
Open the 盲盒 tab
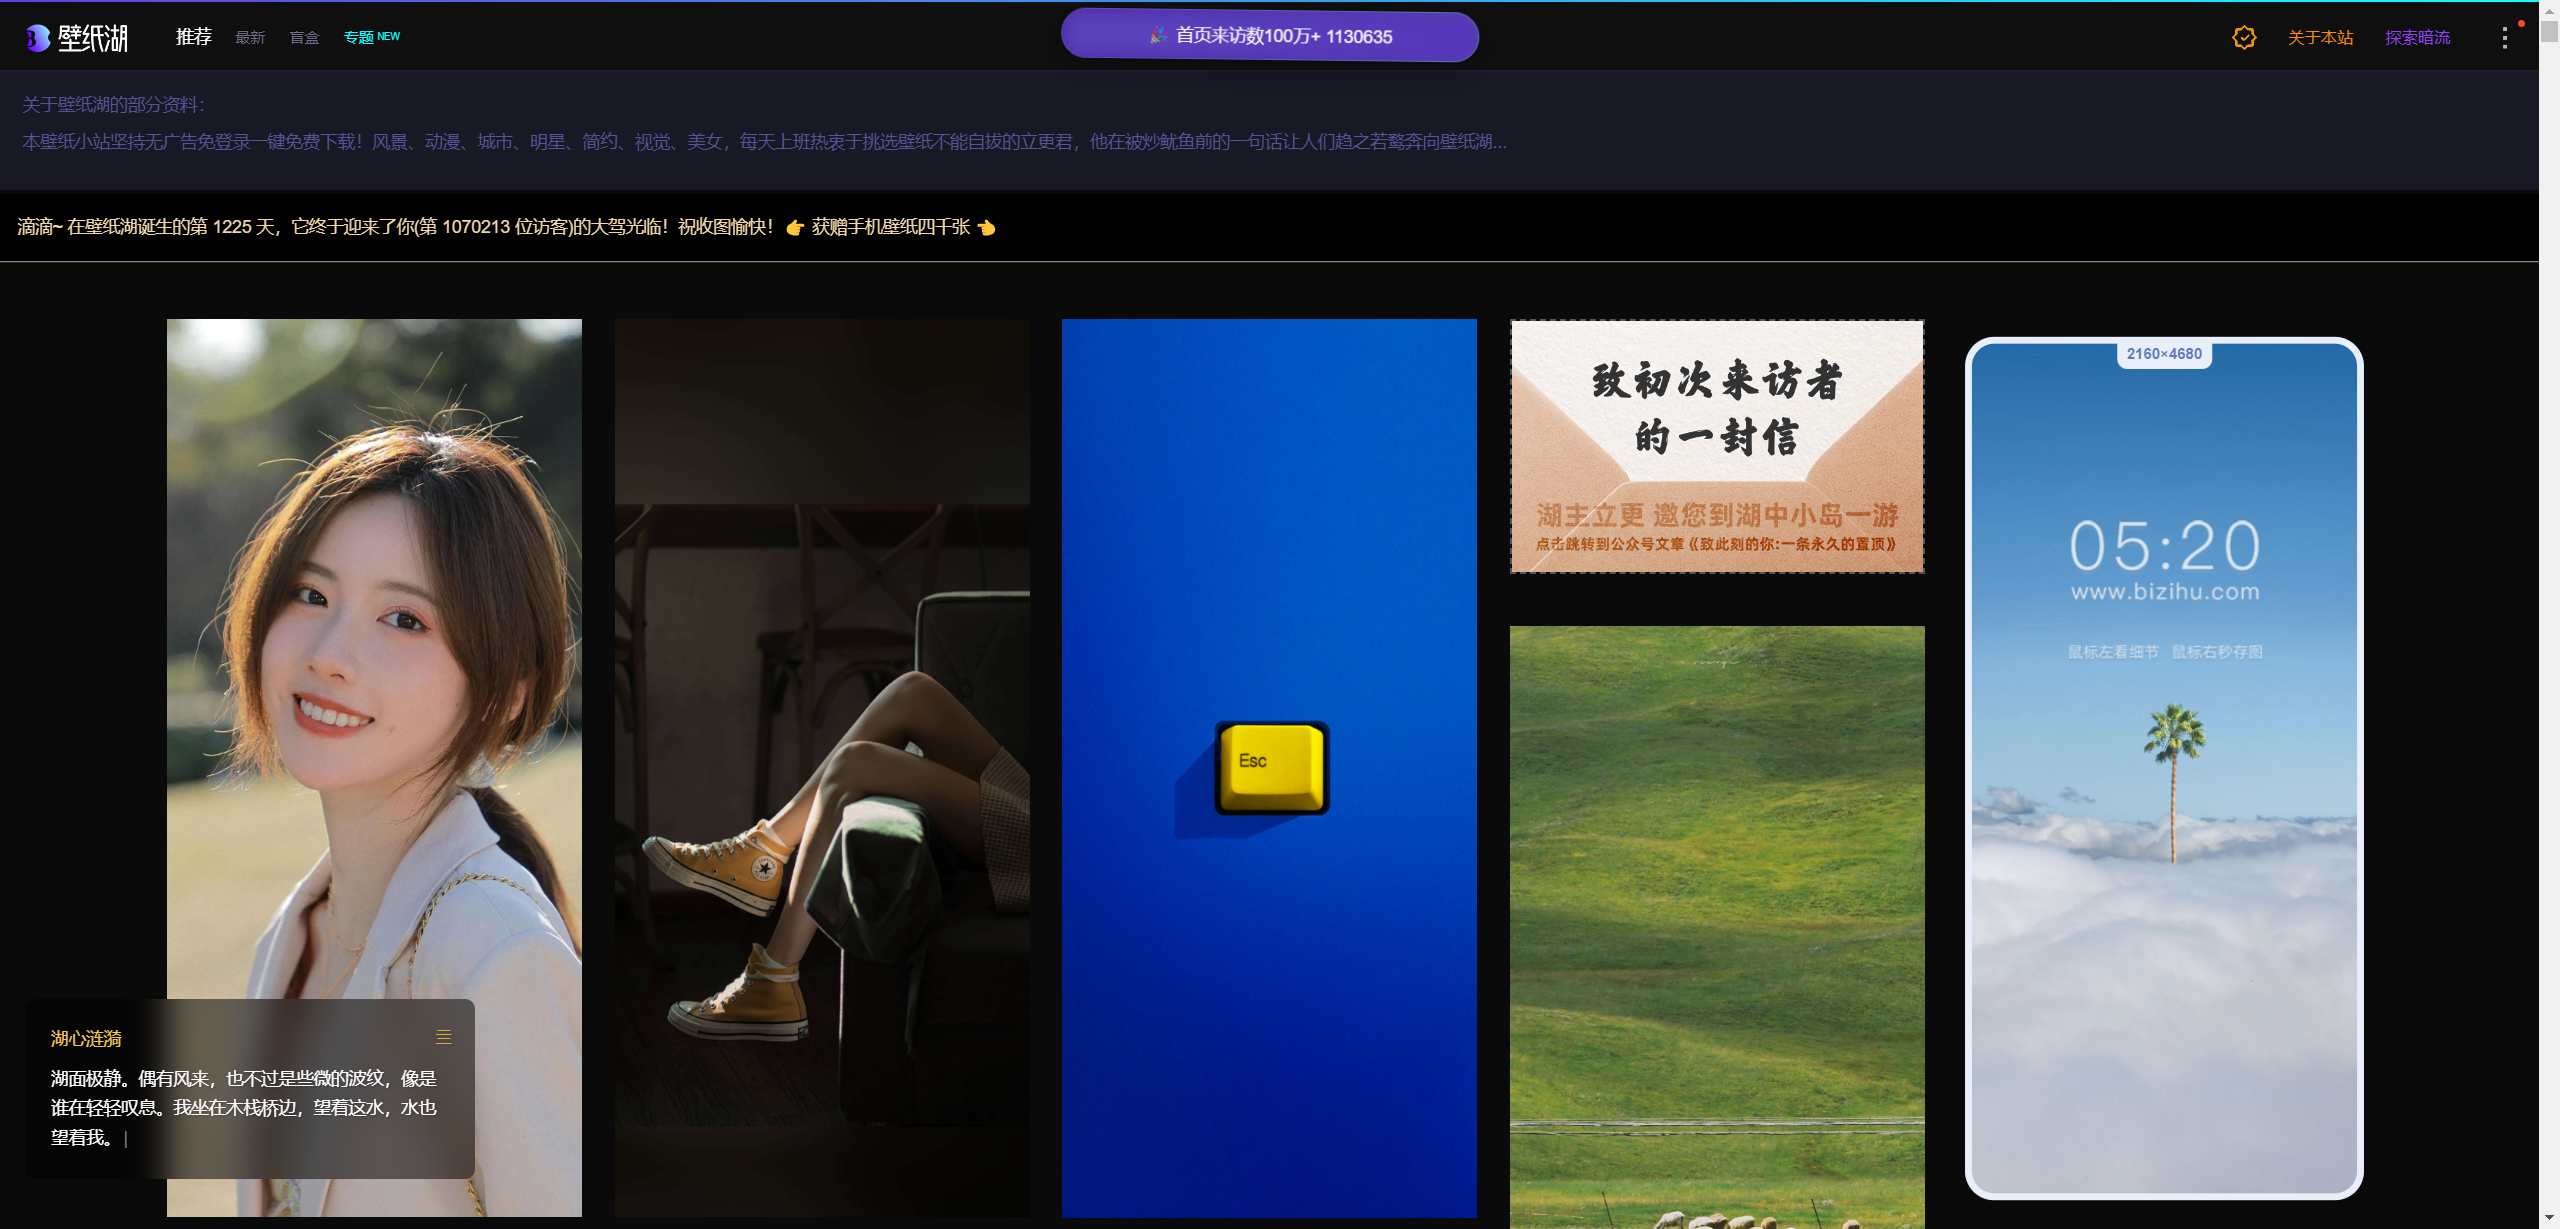[x=304, y=38]
